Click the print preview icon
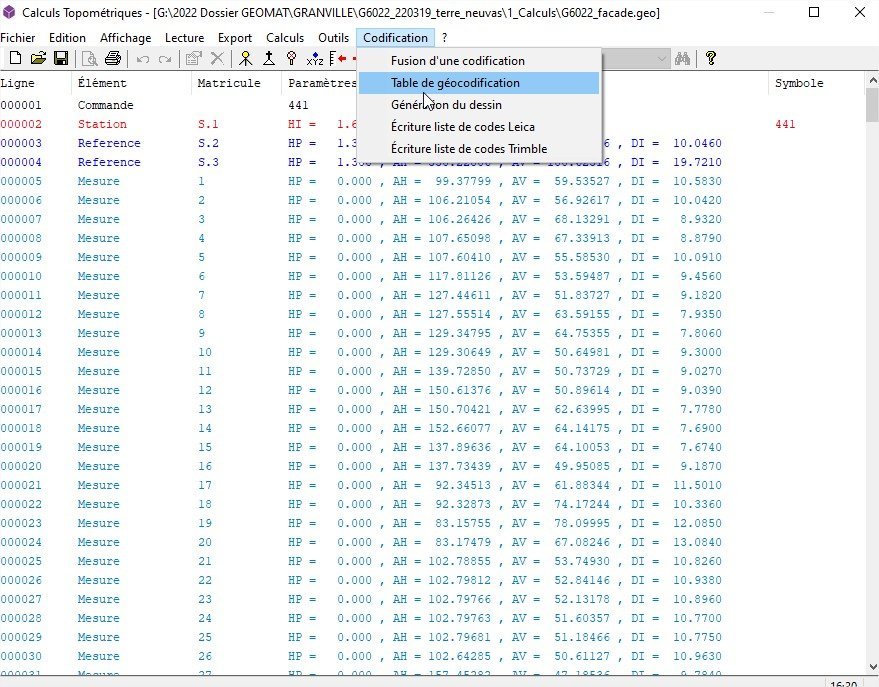This screenshot has width=879, height=687. tap(90, 58)
